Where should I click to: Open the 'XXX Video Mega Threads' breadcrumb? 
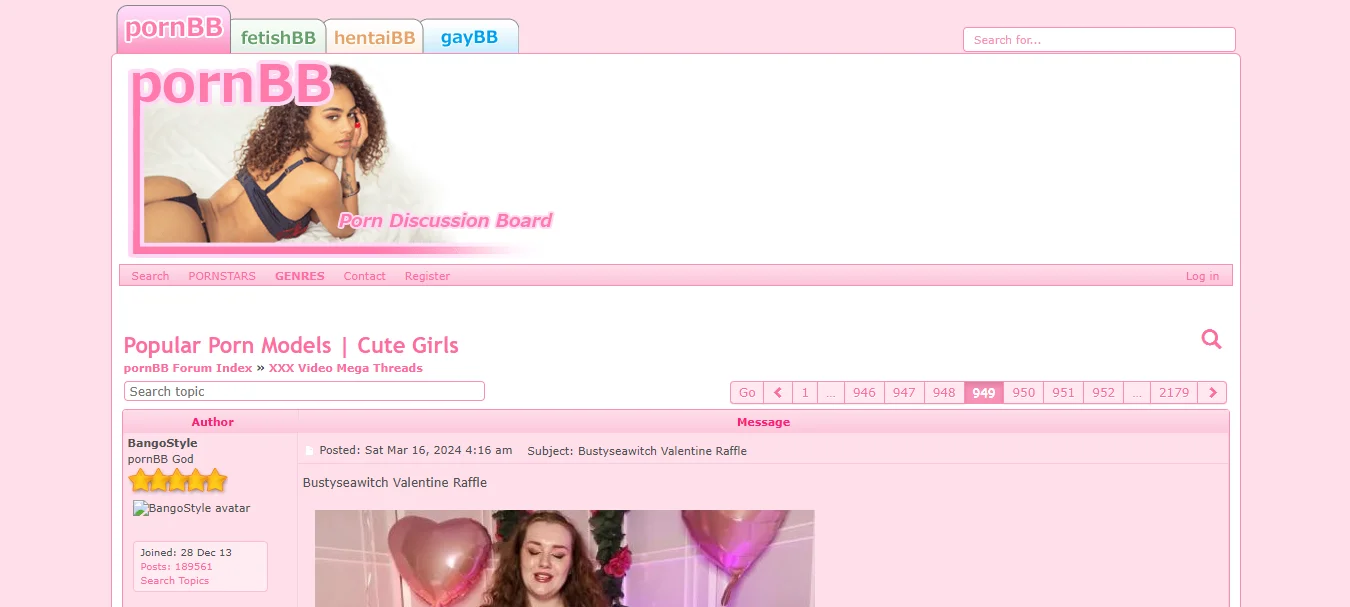[x=346, y=368]
